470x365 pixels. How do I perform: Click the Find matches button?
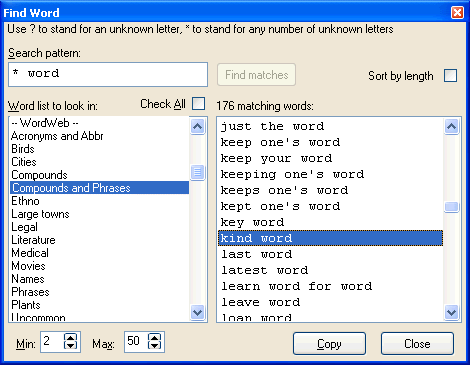pos(256,75)
